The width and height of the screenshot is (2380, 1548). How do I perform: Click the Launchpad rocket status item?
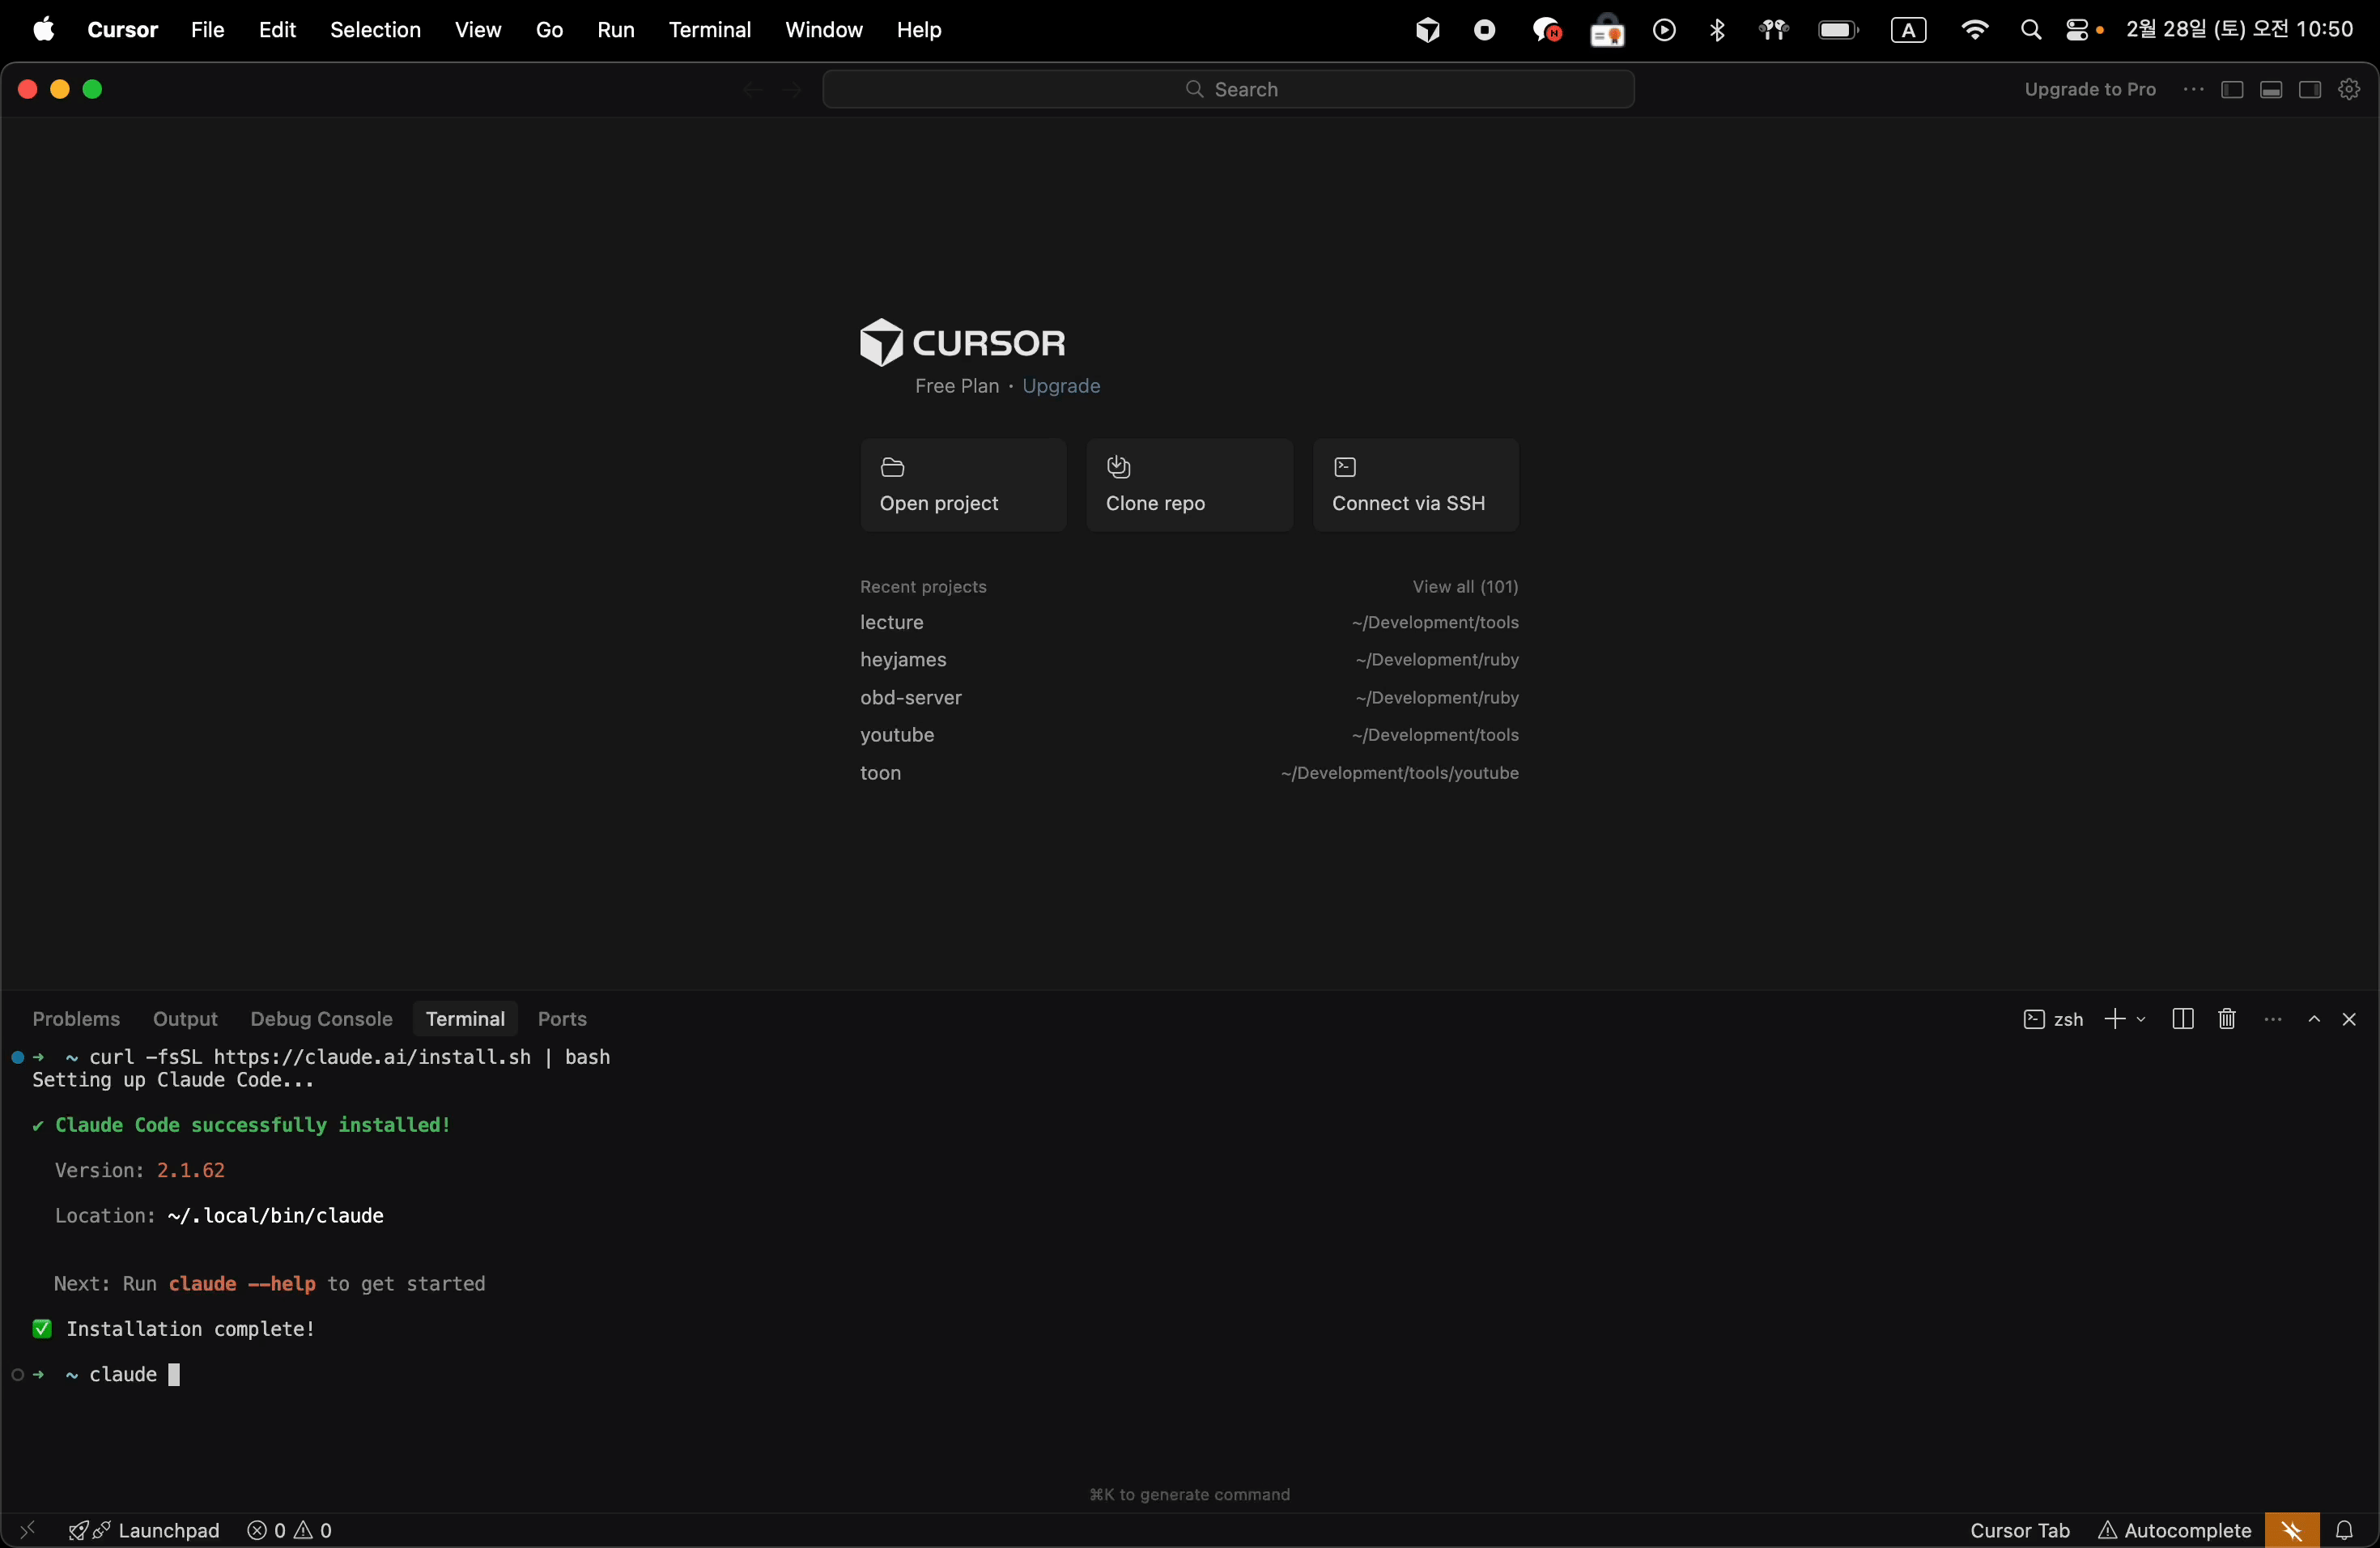(x=144, y=1530)
